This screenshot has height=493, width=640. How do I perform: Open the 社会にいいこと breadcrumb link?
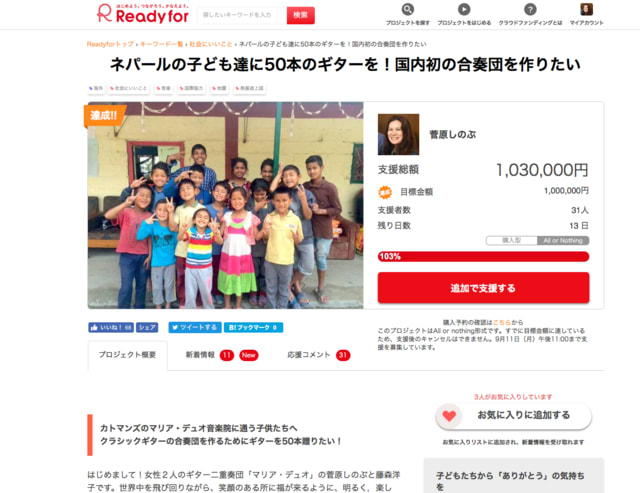pyautogui.click(x=211, y=44)
